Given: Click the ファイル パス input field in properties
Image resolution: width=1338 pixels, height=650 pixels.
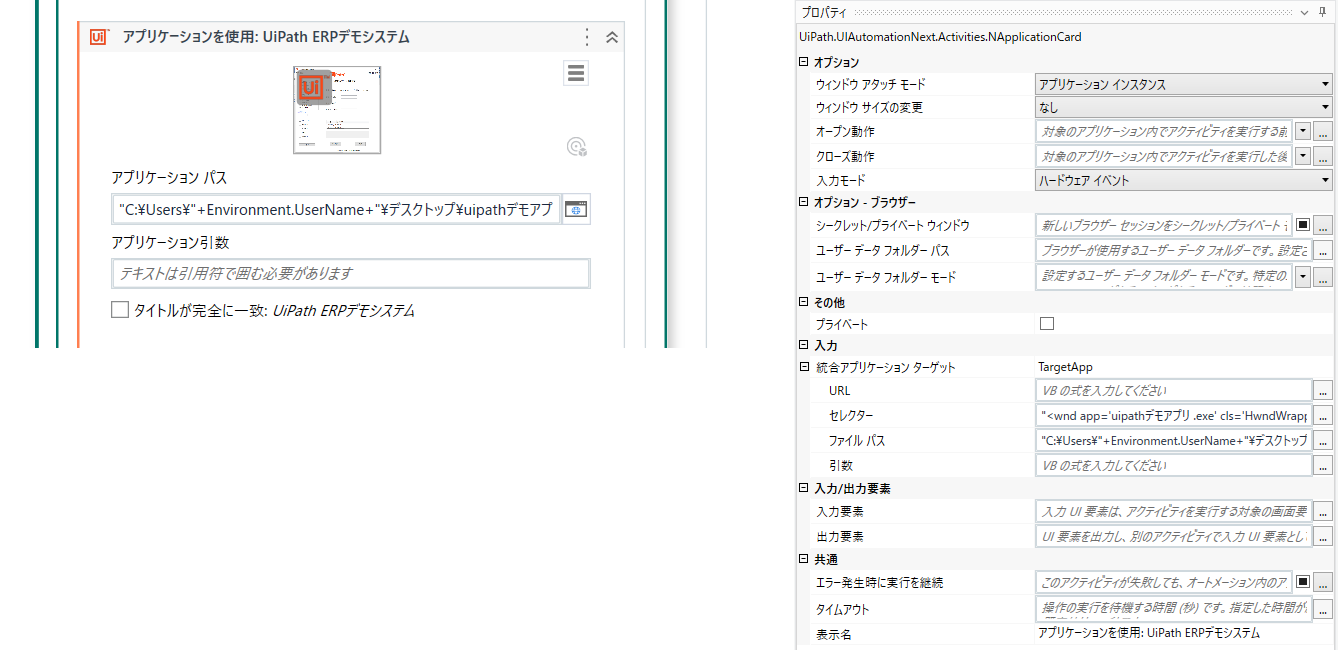Looking at the screenshot, I should click(1173, 440).
